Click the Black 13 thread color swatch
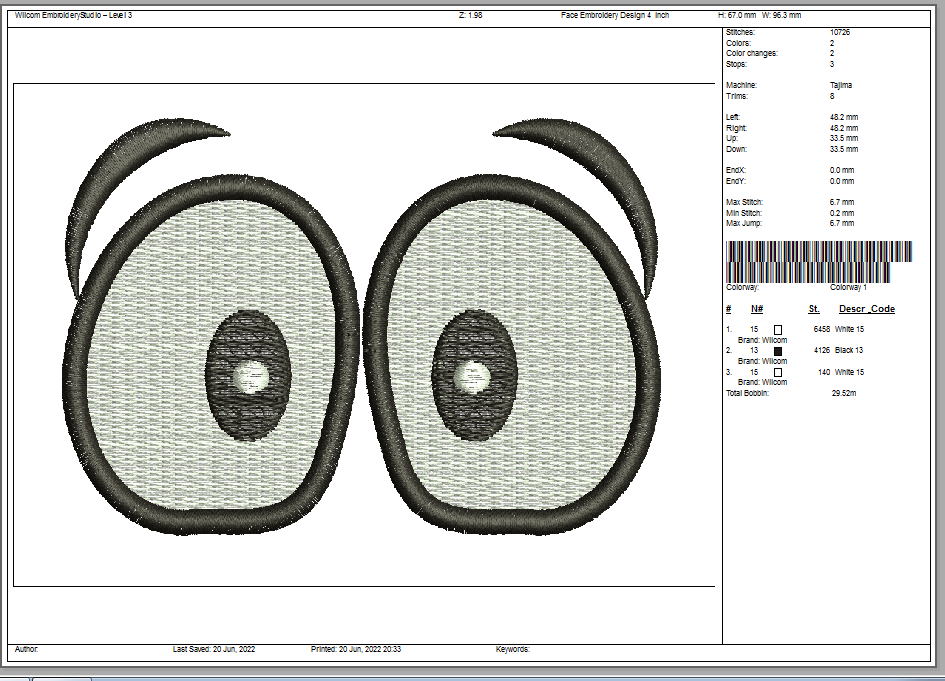 coord(777,351)
